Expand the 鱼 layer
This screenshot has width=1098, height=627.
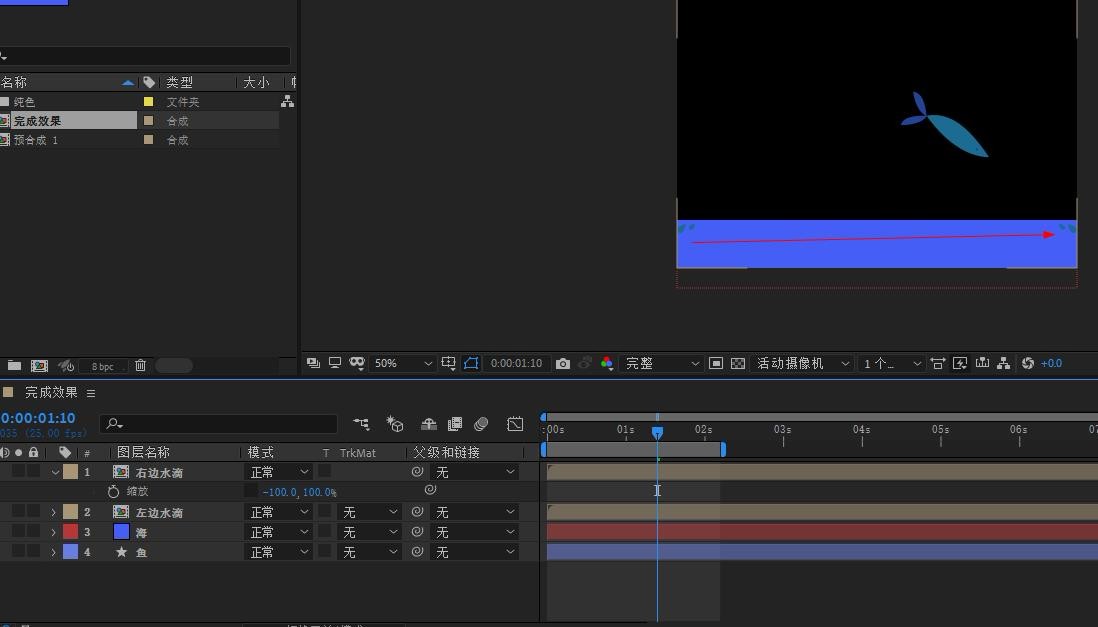[x=54, y=552]
